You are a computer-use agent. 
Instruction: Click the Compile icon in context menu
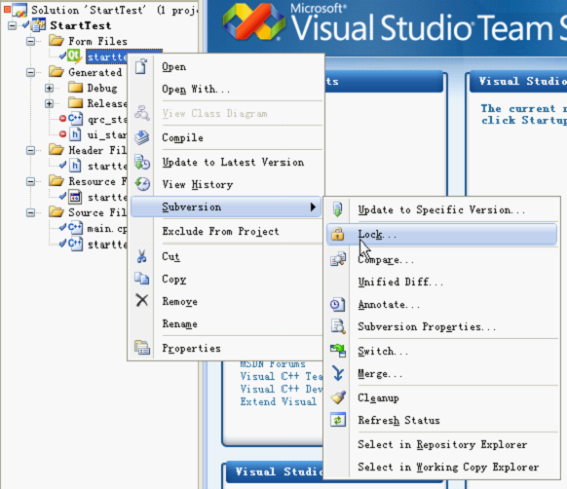point(142,137)
